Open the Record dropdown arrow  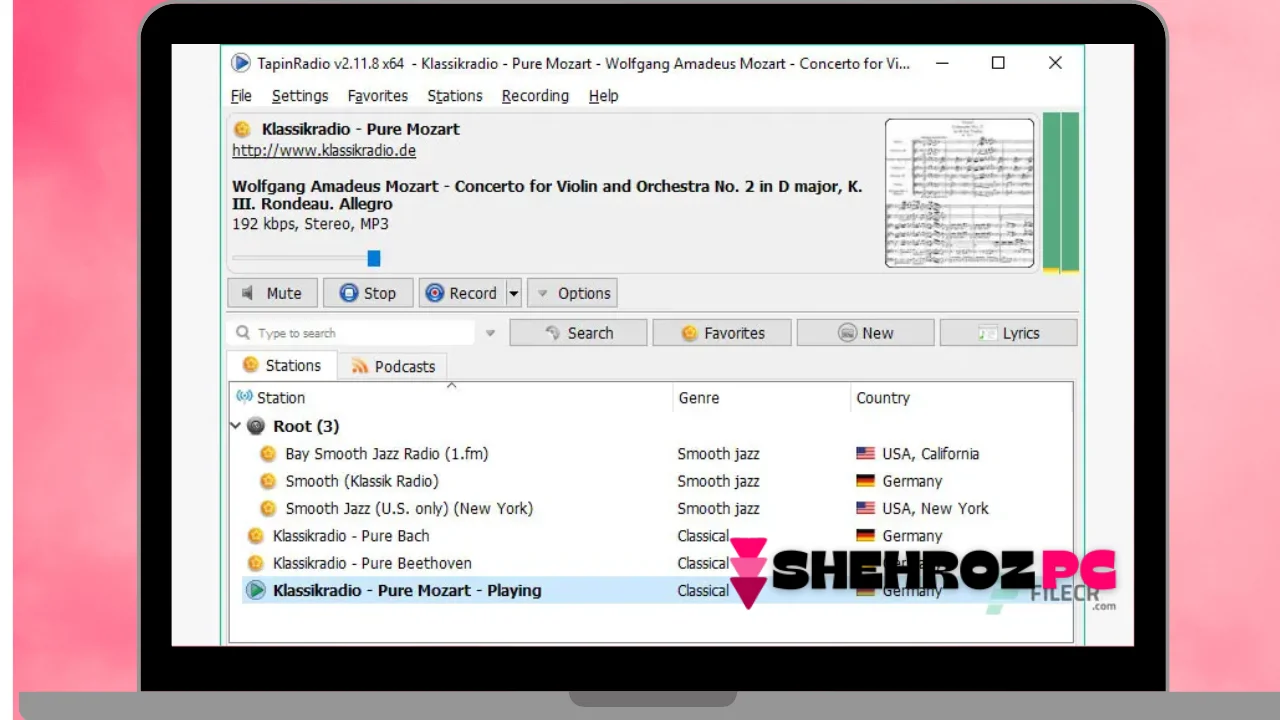tap(514, 293)
